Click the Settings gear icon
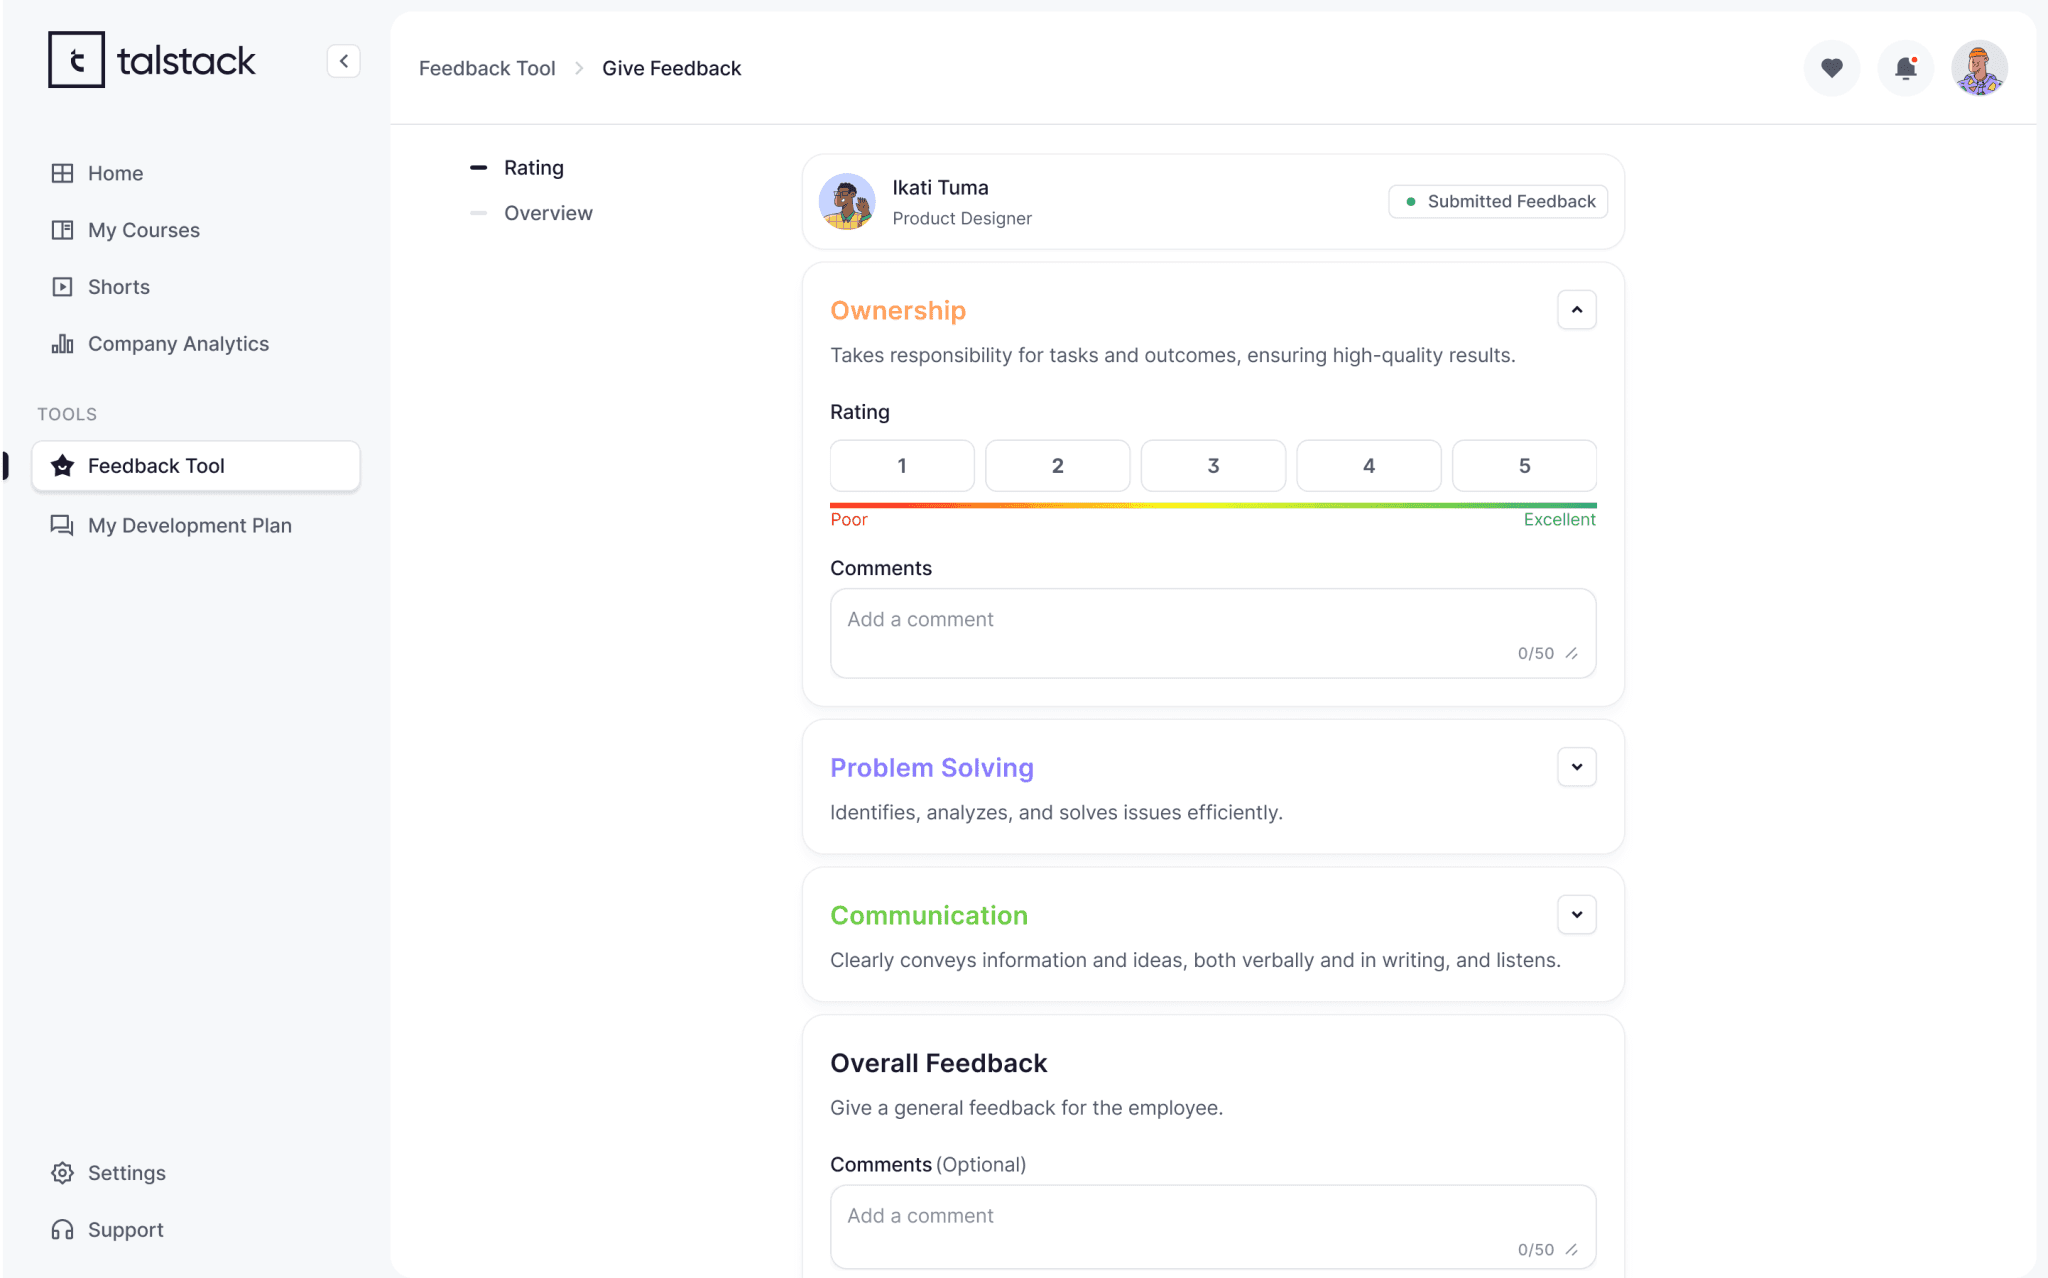 coord(62,1173)
